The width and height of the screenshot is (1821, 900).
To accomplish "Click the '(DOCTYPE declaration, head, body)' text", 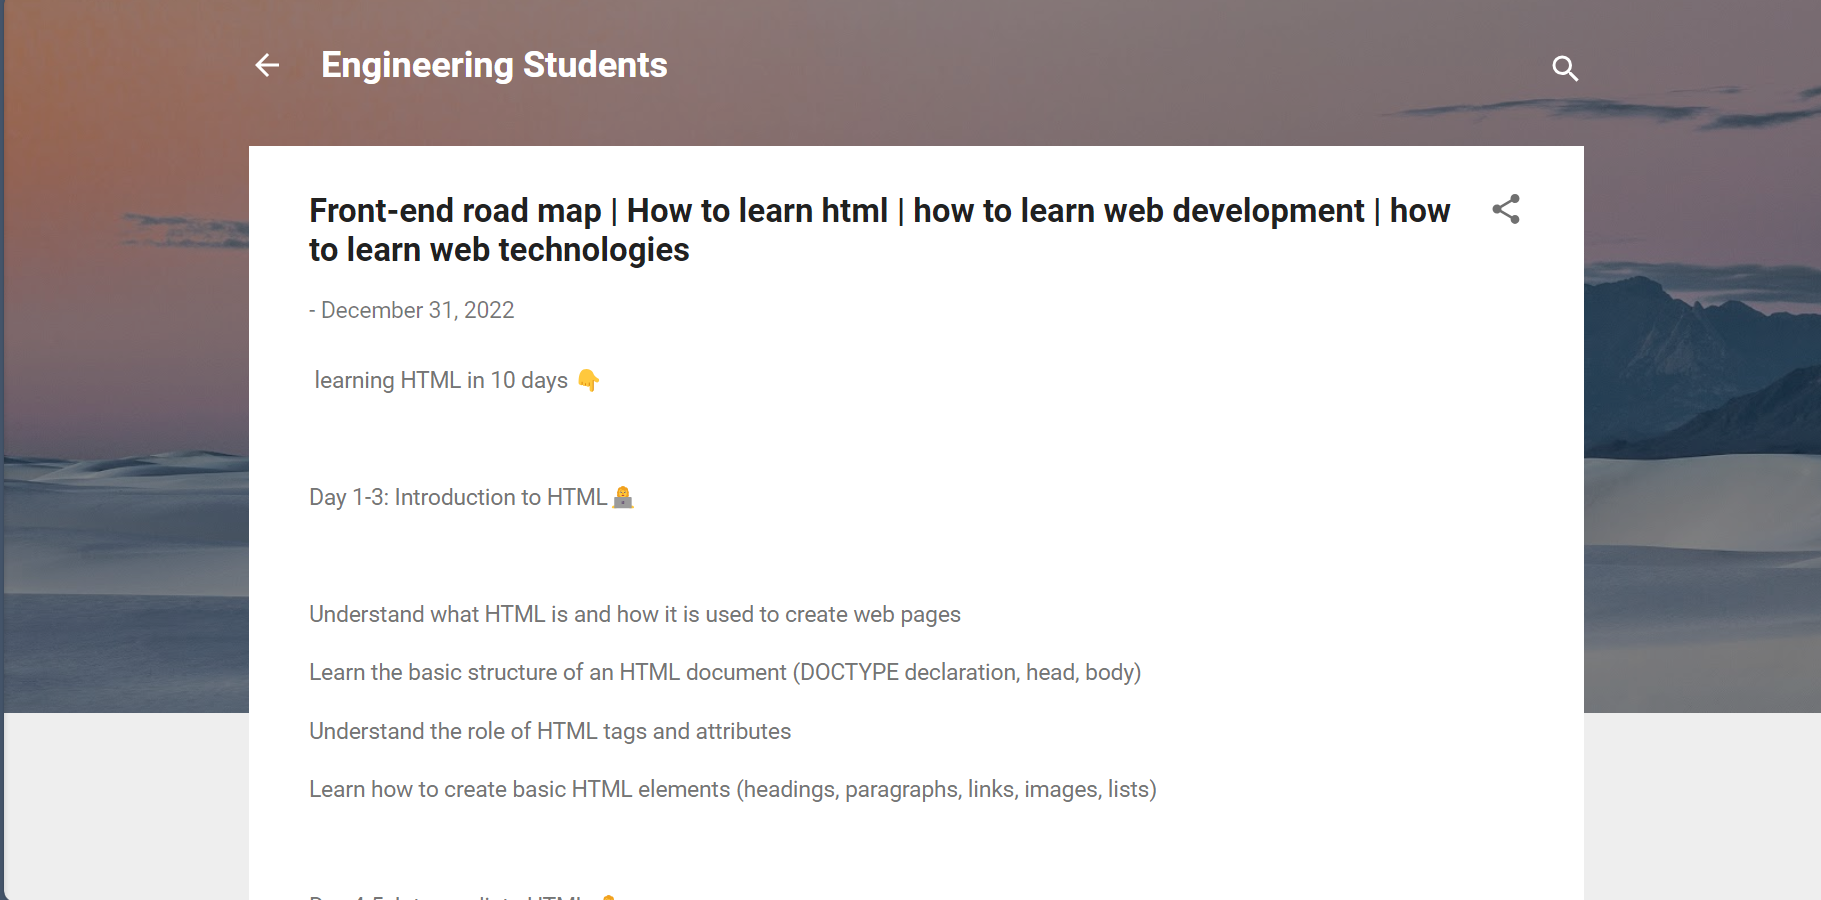I will tap(966, 673).
